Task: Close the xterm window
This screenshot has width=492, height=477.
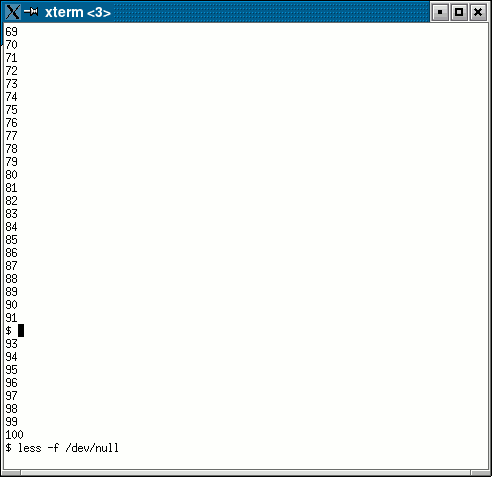Action: (478, 12)
